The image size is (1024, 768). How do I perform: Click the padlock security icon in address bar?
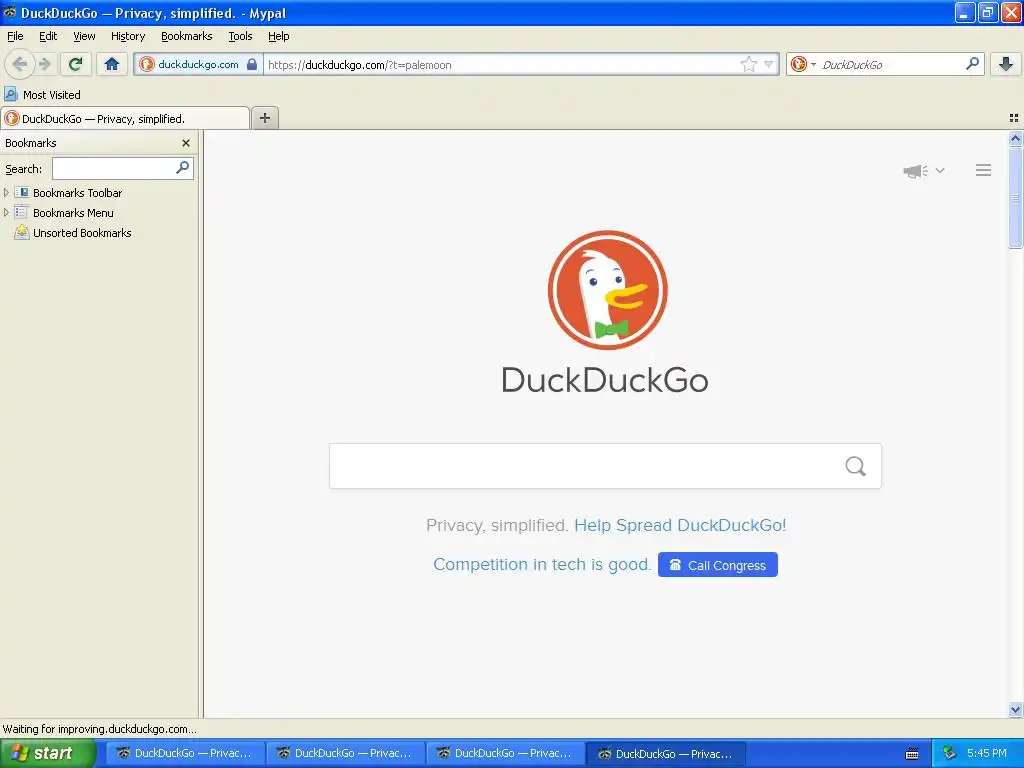251,64
